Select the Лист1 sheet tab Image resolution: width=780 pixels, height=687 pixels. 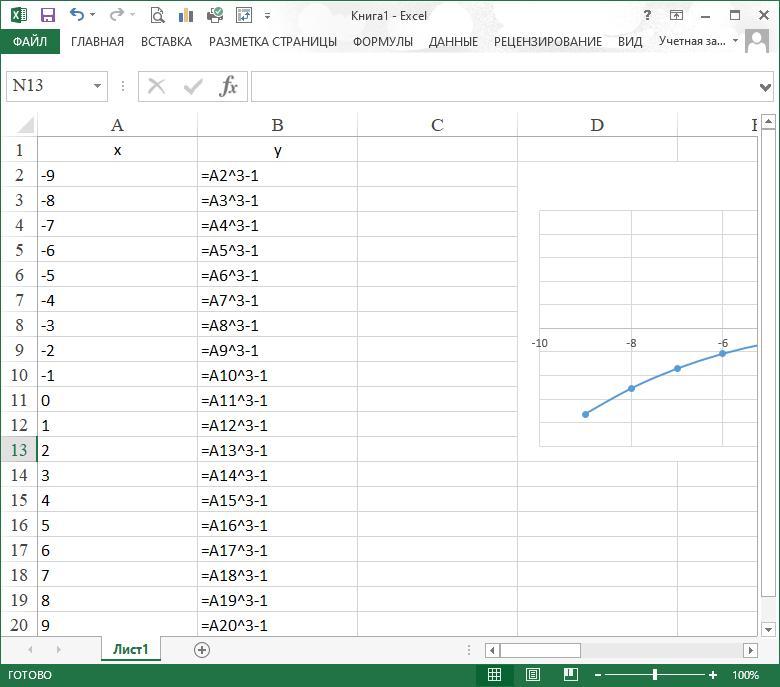point(130,650)
